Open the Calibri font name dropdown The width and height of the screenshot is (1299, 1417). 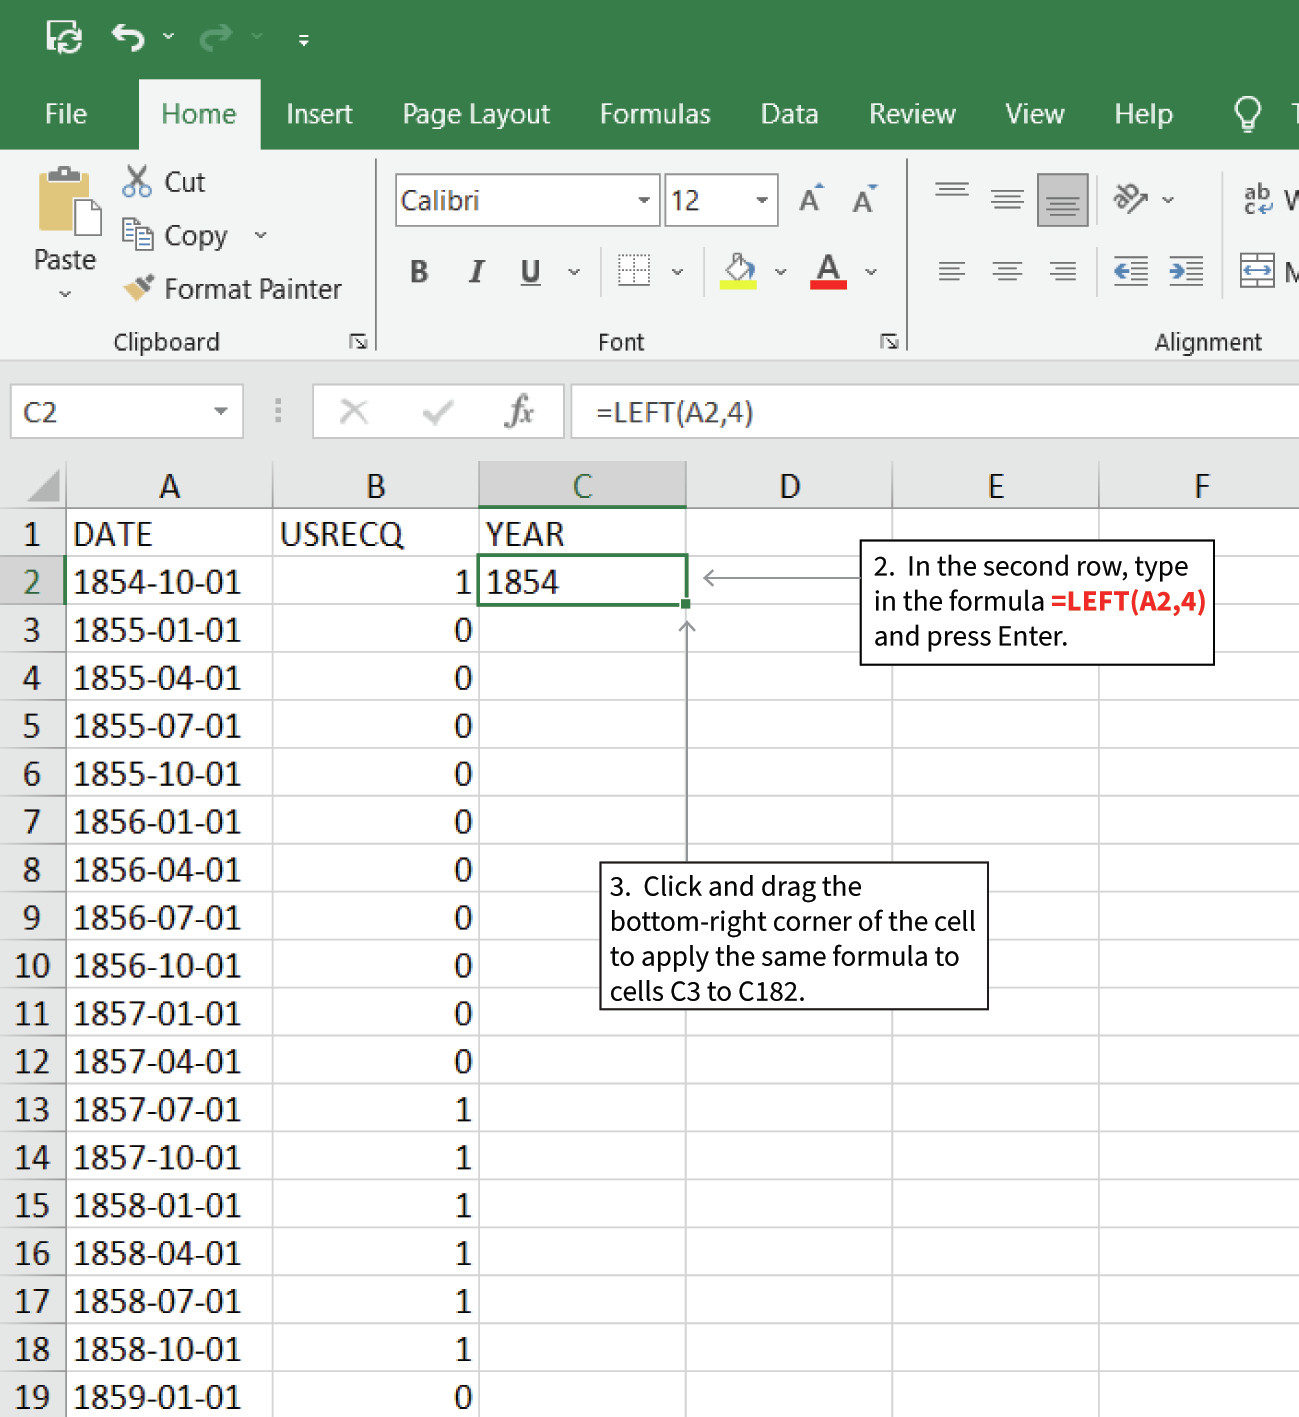[x=644, y=200]
